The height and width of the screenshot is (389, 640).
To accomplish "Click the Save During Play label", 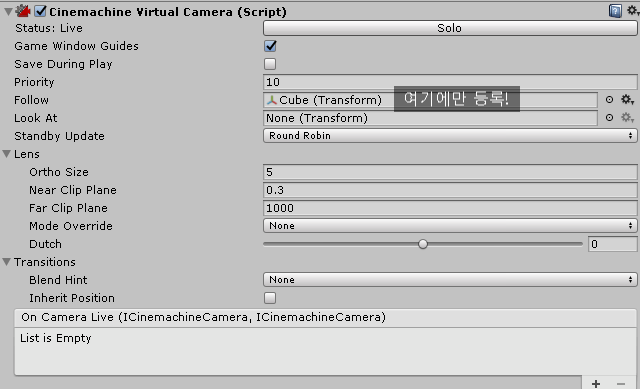I will click(63, 64).
